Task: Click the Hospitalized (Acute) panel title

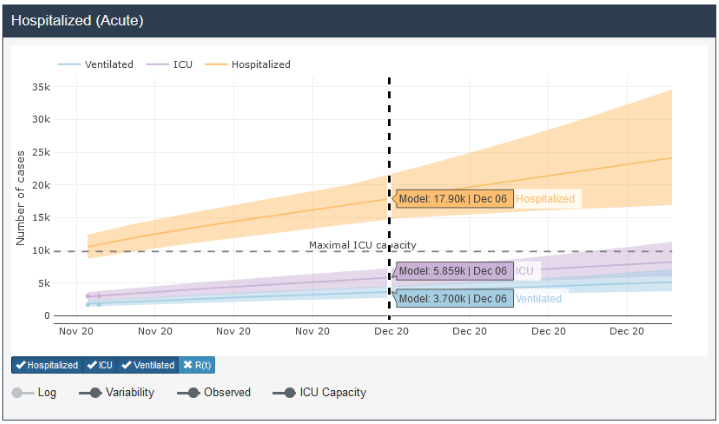Action: pos(77,20)
